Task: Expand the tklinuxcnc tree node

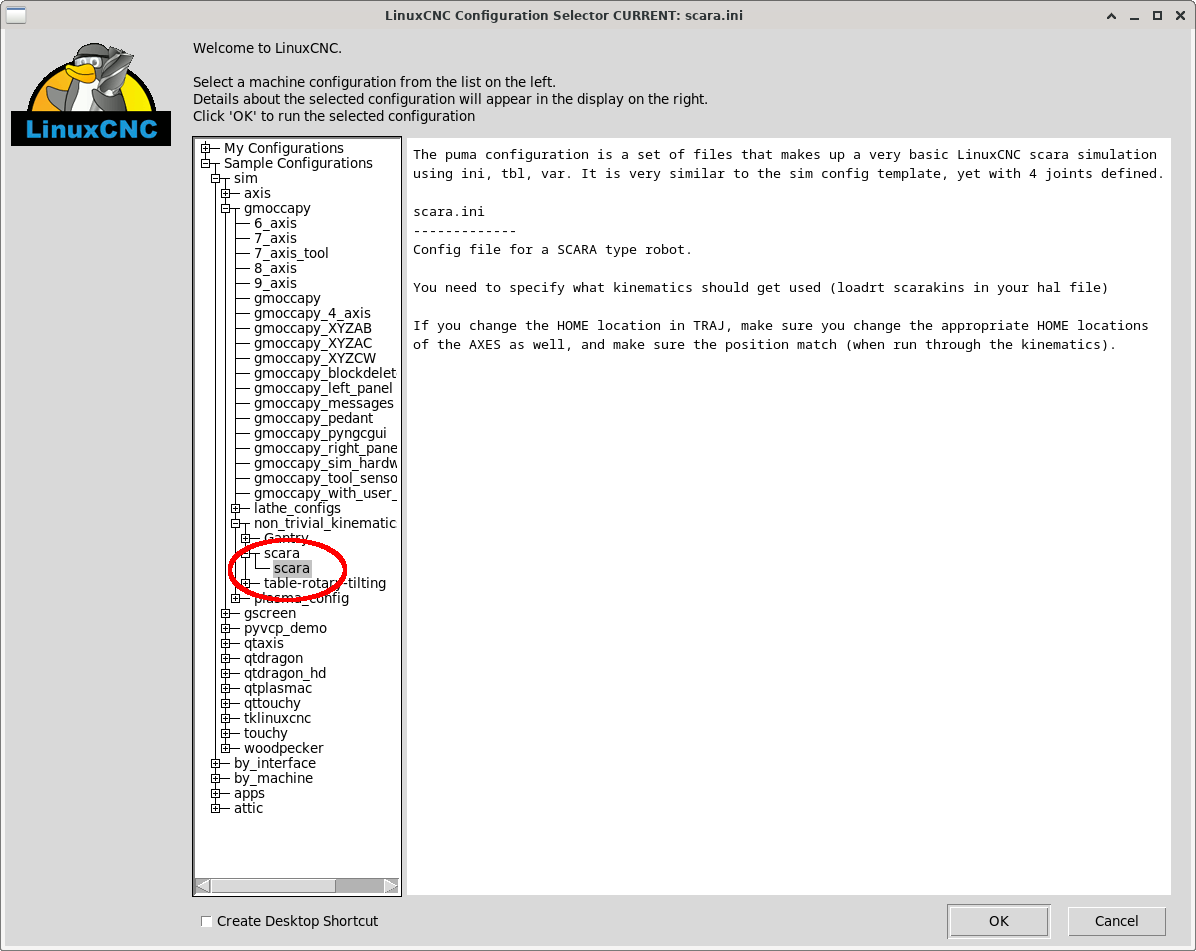Action: [x=225, y=718]
